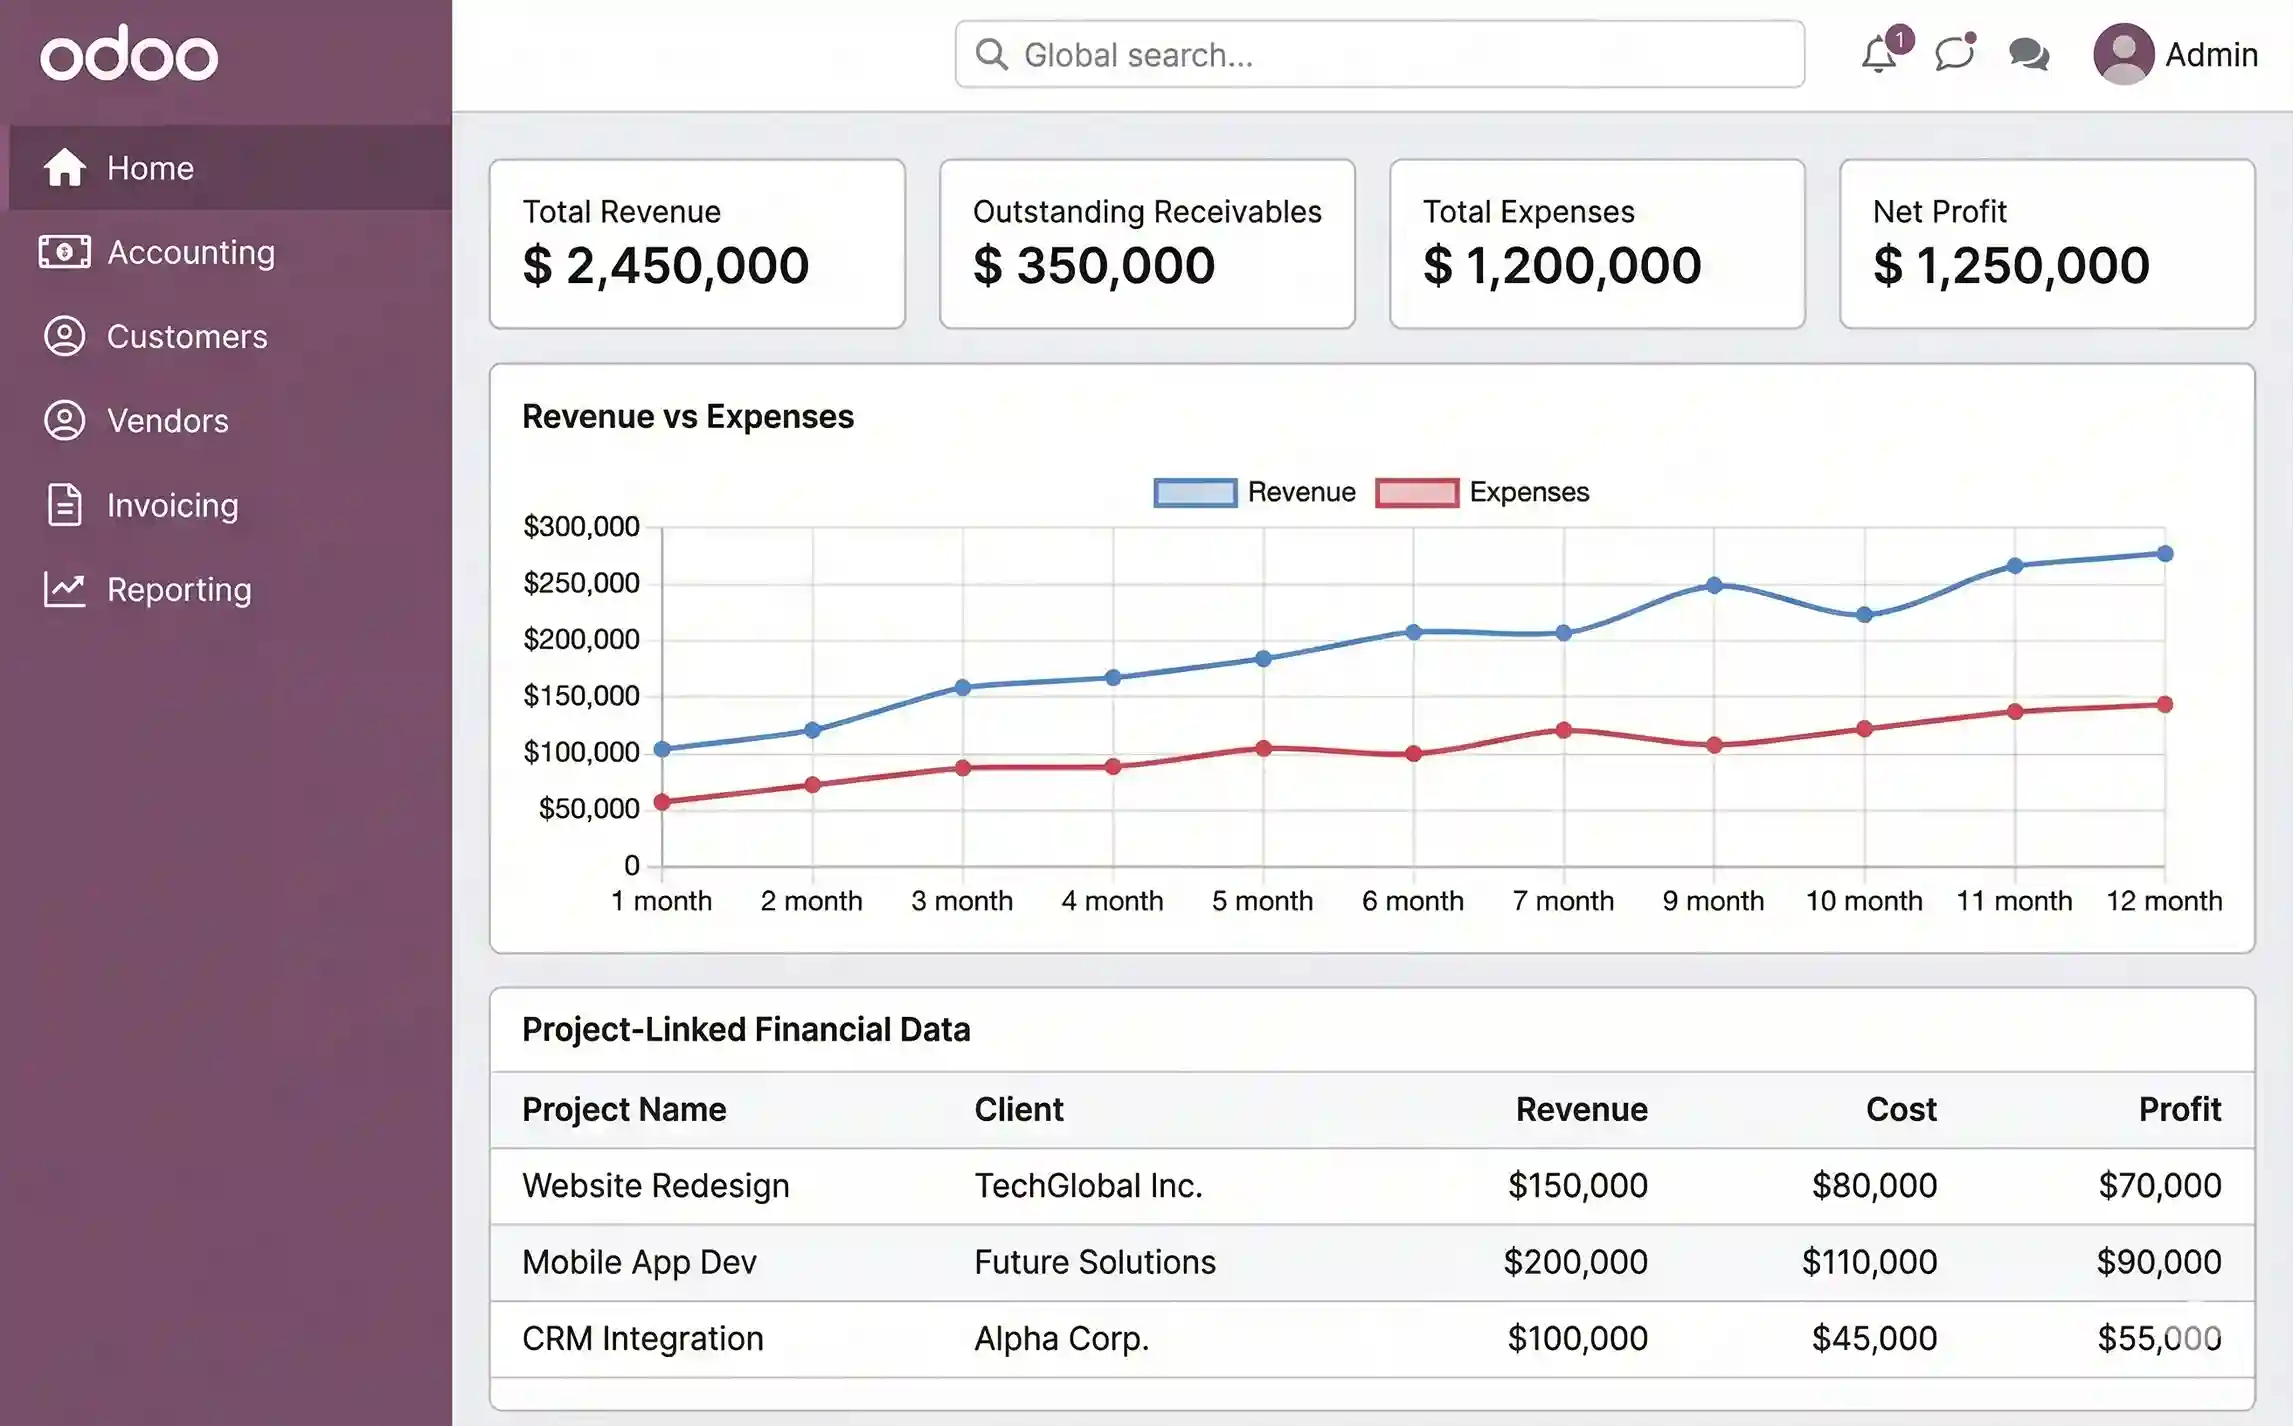Viewport: 2293px width, 1426px height.
Task: Hide the Revenue line by clicking its legend swatch
Action: (x=1193, y=491)
